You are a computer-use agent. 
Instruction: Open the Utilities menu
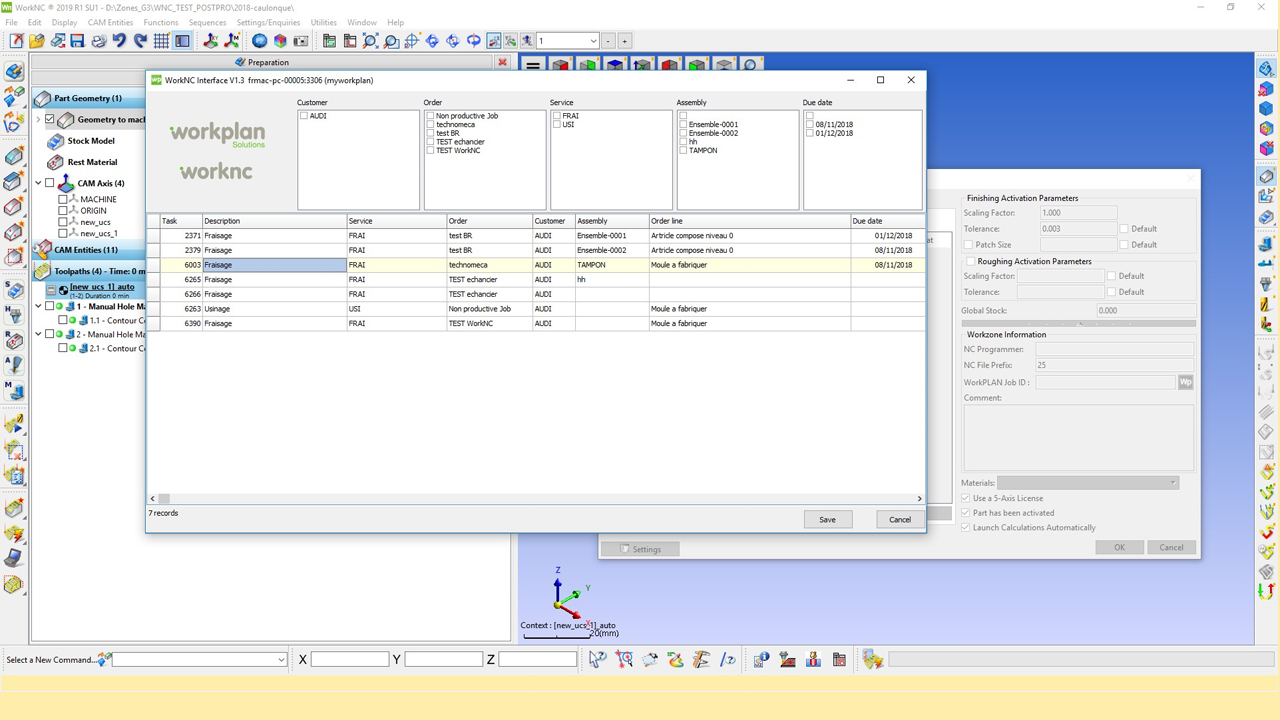323,22
